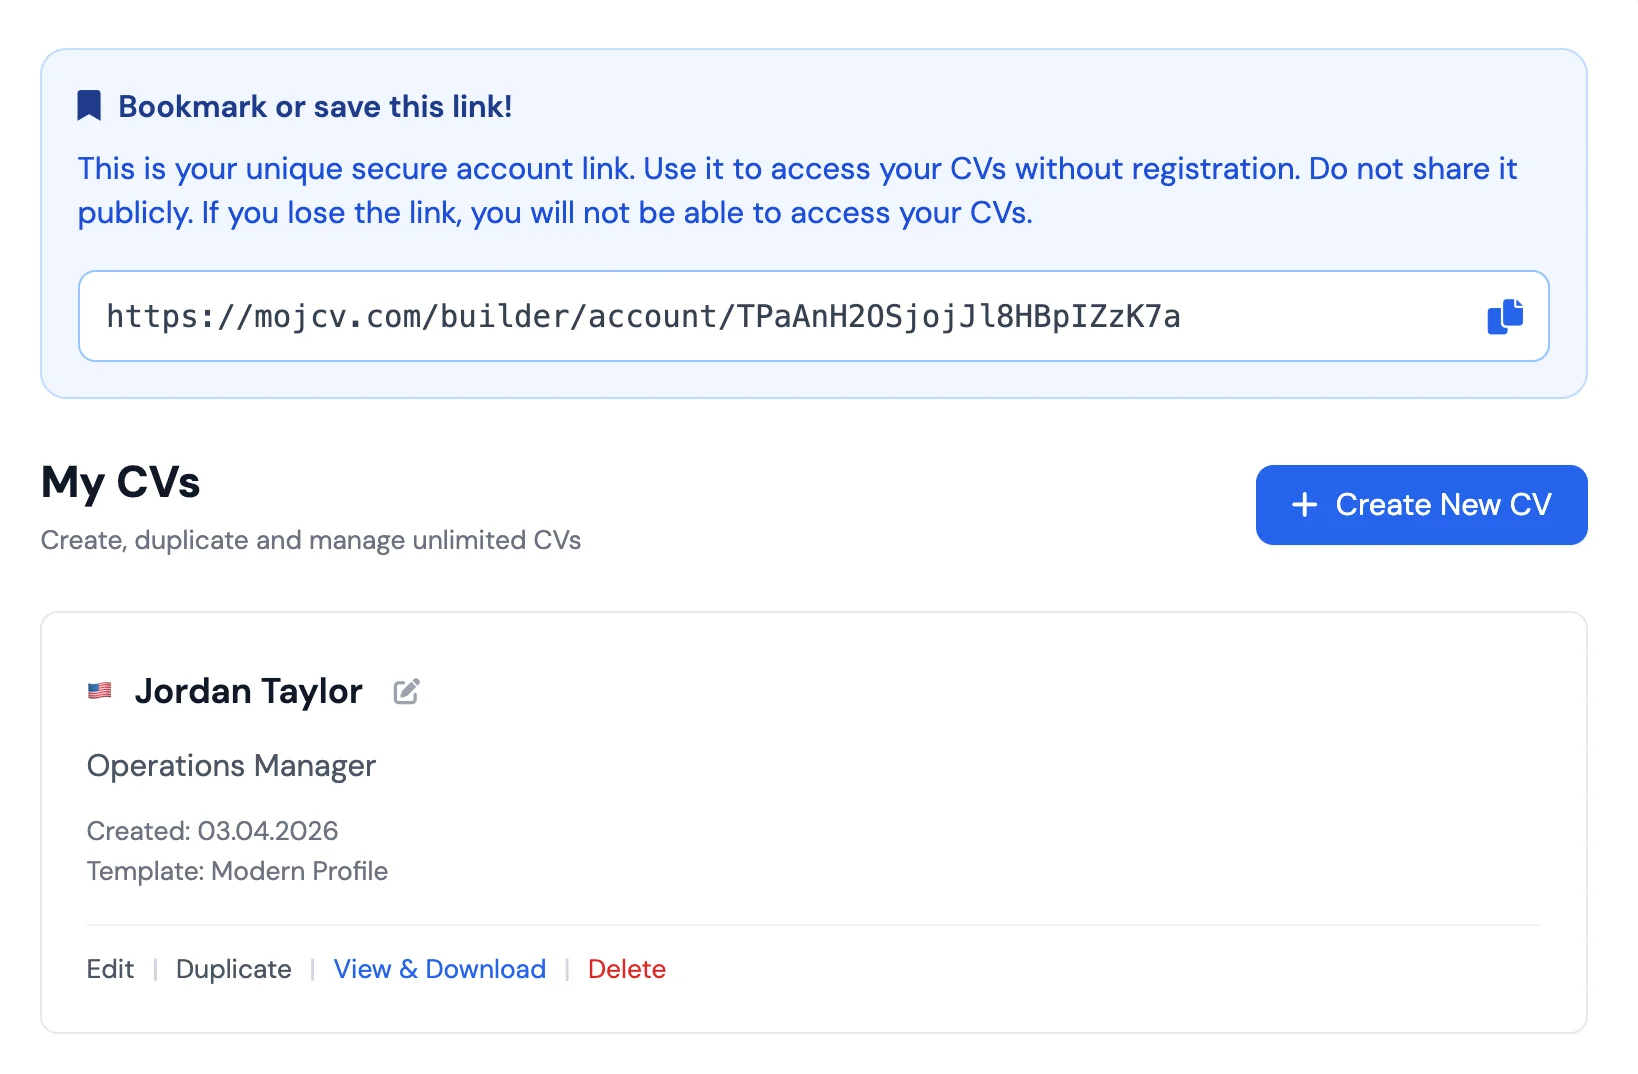Click the US flag icon on the CV card

pos(99,690)
